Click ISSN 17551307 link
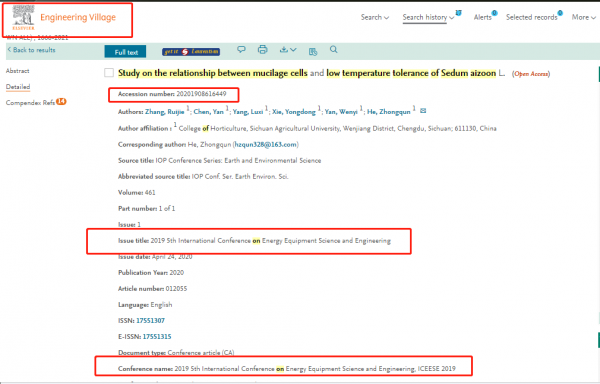600x384 pixels. (x=150, y=321)
